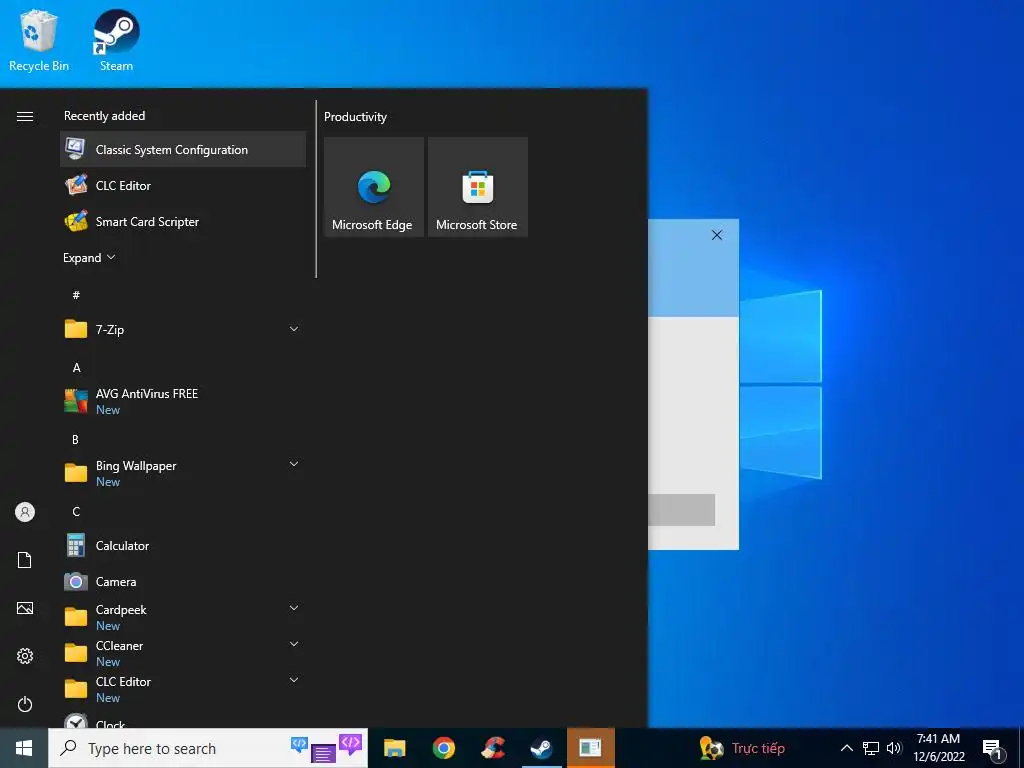Launch Google Chrome from taskbar
The width and height of the screenshot is (1024, 768).
443,748
